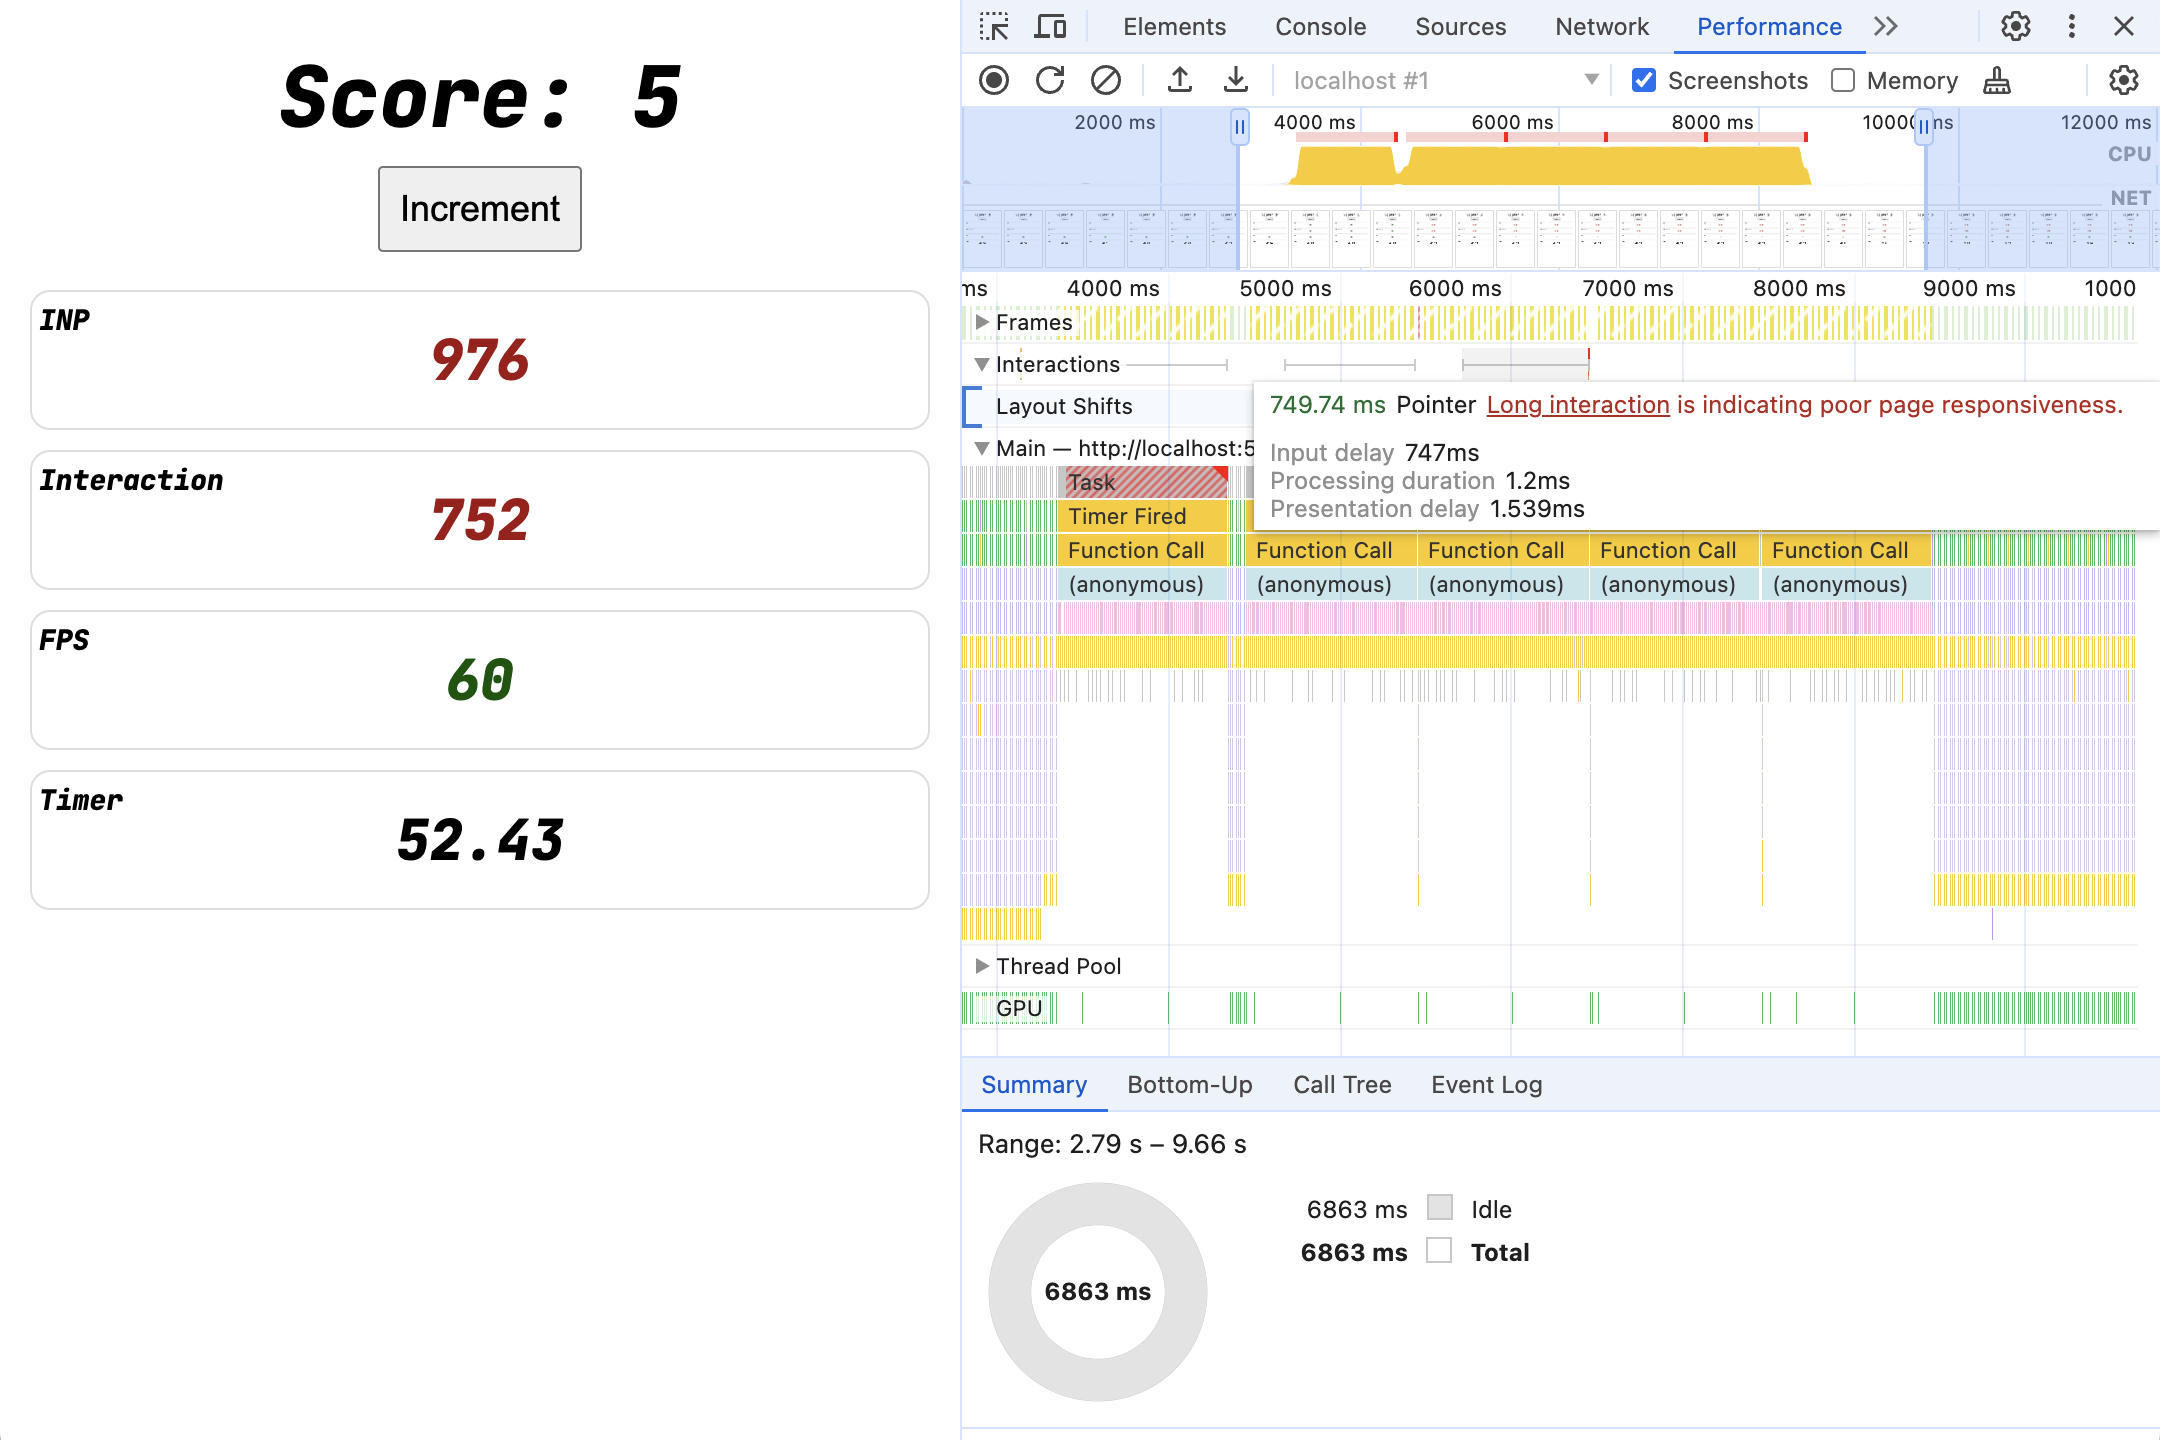Click the record button to start profiling
This screenshot has width=2160, height=1440.
pos(995,79)
